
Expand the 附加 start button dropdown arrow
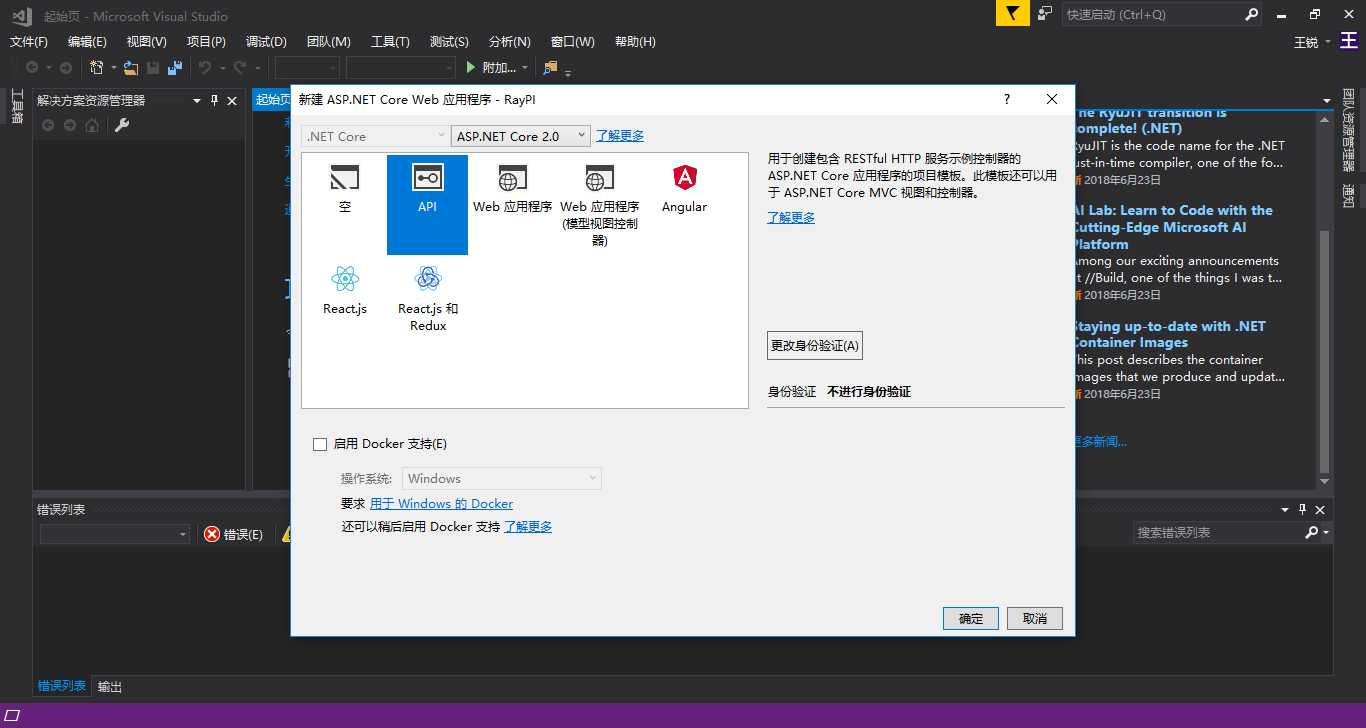pyautogui.click(x=525, y=67)
